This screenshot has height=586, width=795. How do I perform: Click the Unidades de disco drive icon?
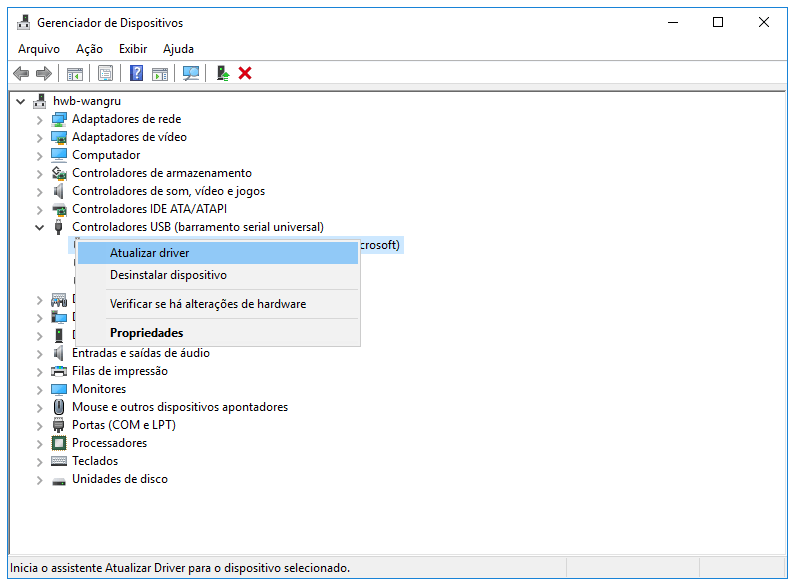click(59, 481)
